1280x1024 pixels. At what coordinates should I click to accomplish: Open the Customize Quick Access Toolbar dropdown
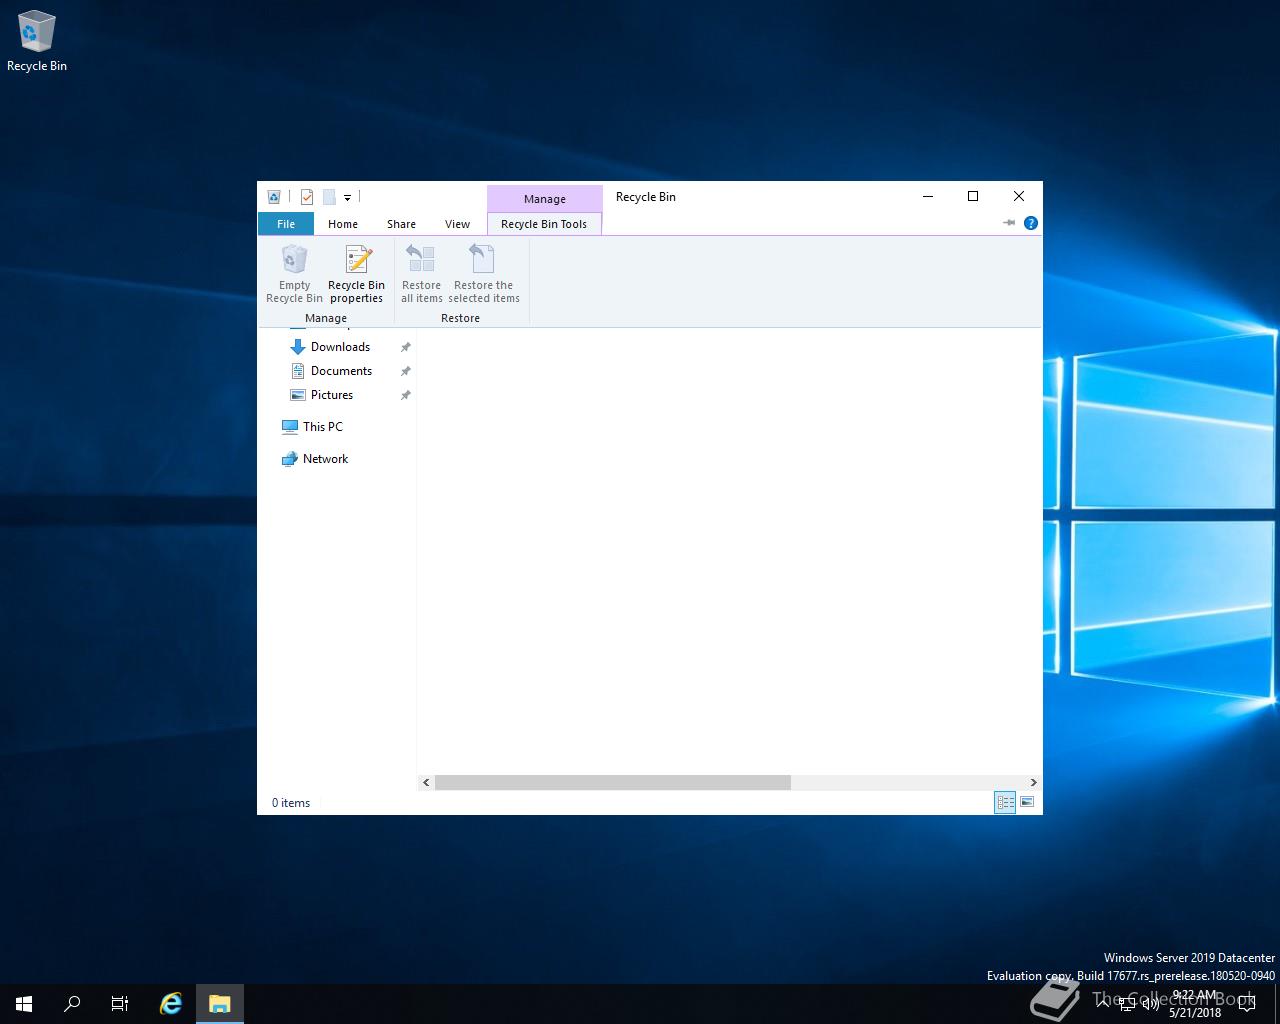point(347,198)
